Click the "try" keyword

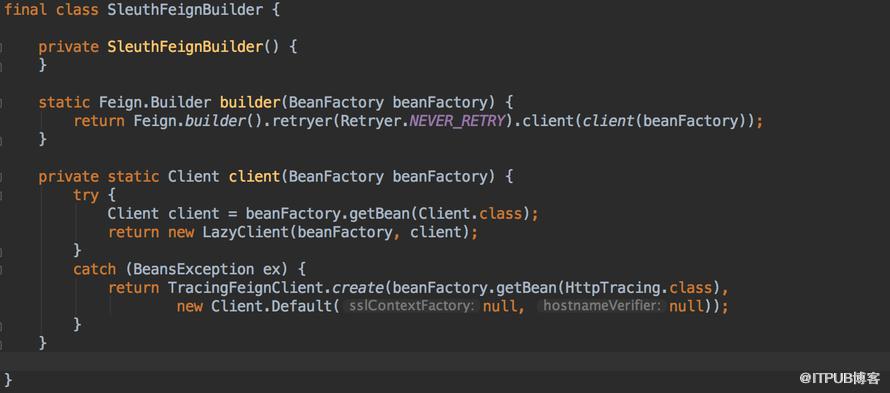tap(86, 195)
